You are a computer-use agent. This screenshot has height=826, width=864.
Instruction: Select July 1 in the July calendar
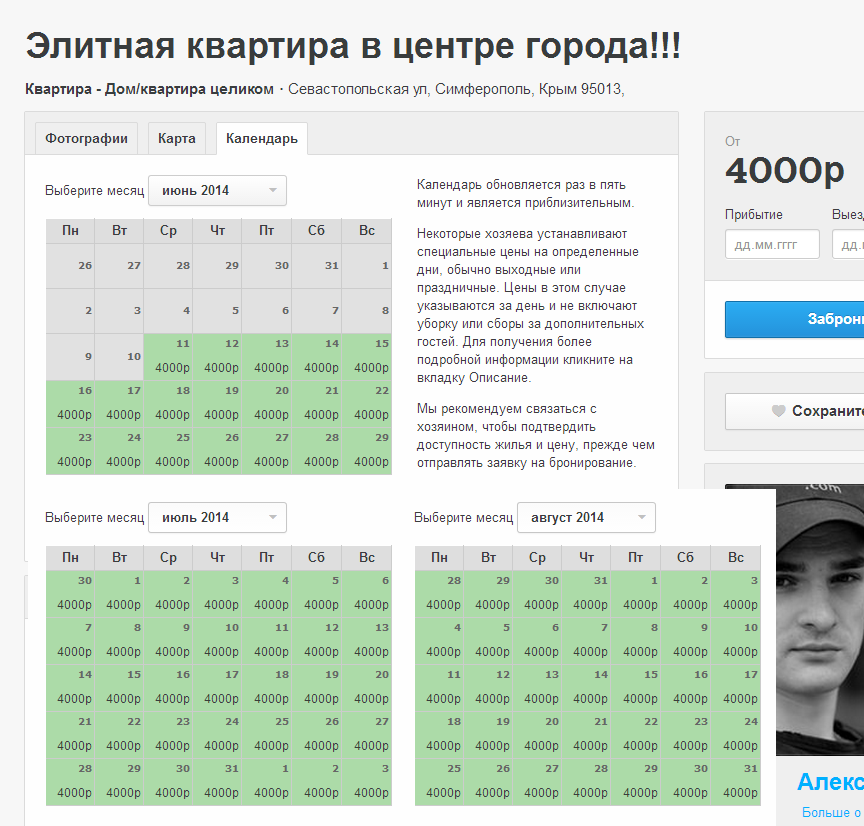120,593
